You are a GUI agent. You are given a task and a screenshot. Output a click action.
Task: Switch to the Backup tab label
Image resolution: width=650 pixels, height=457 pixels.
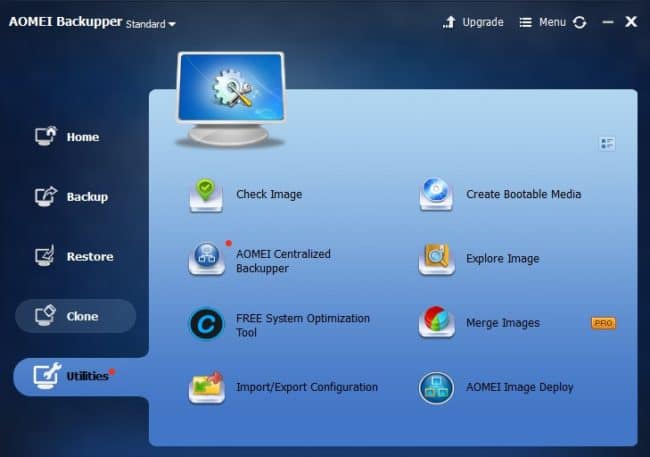tap(87, 197)
